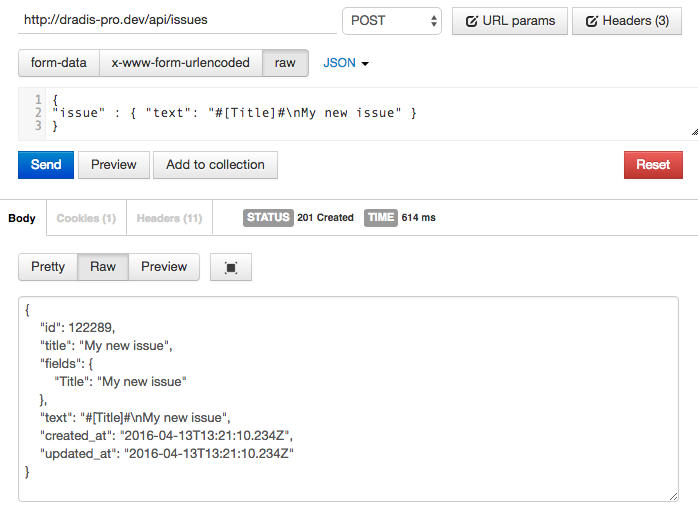The image size is (698, 515).
Task: Expand the JSON format dropdown
Action: click(x=346, y=63)
